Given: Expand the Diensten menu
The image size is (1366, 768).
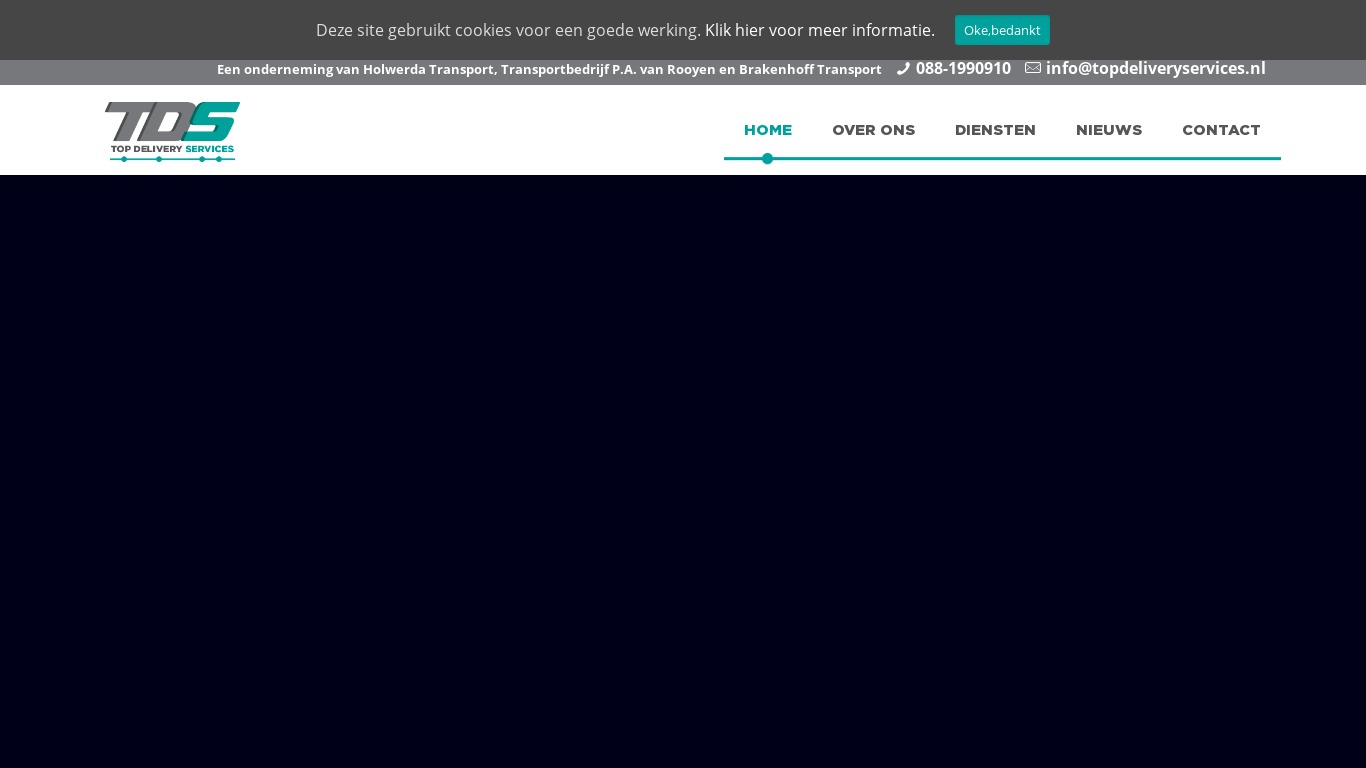Looking at the screenshot, I should click(x=995, y=130).
